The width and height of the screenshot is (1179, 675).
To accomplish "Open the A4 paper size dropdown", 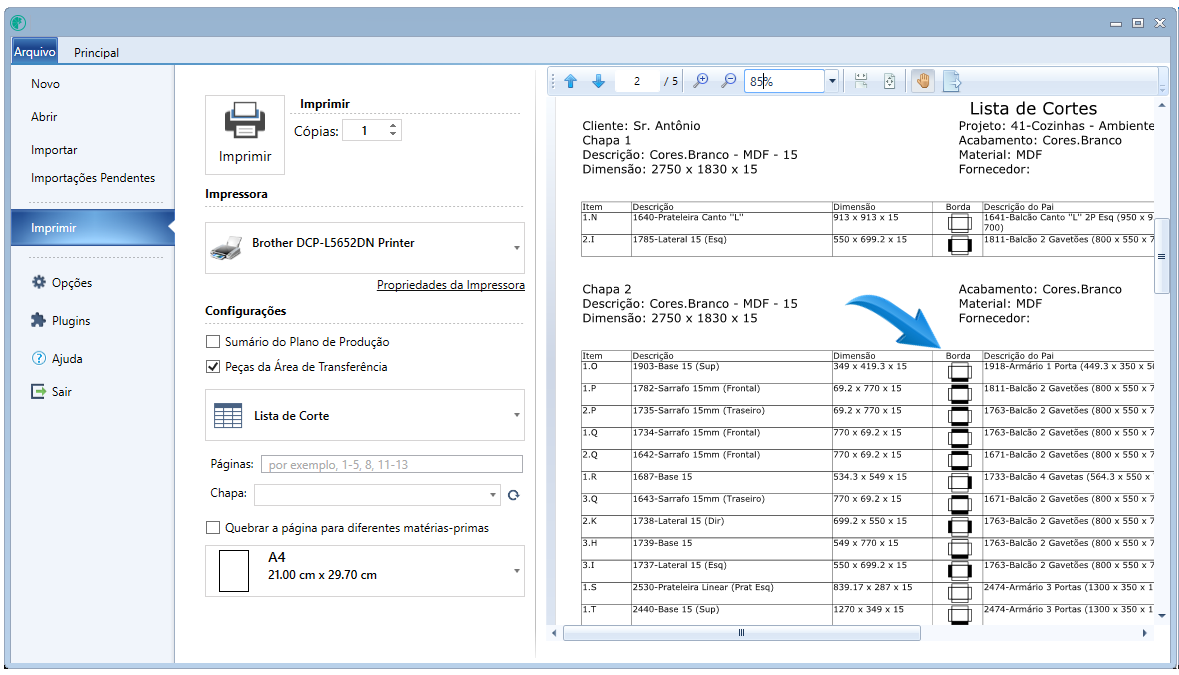I will coord(365,571).
